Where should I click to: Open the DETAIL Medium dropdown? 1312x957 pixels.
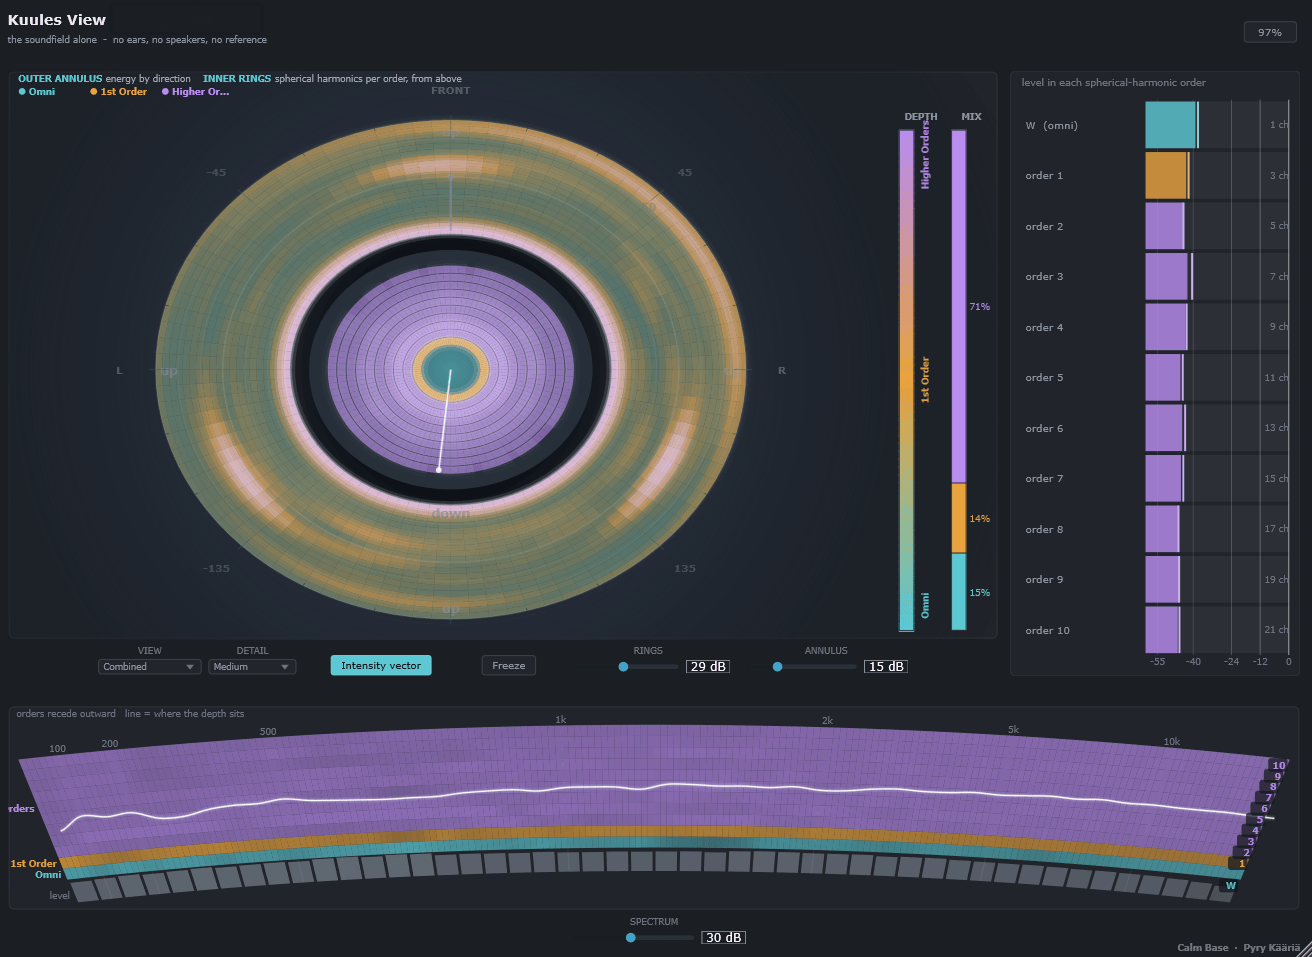(252, 666)
